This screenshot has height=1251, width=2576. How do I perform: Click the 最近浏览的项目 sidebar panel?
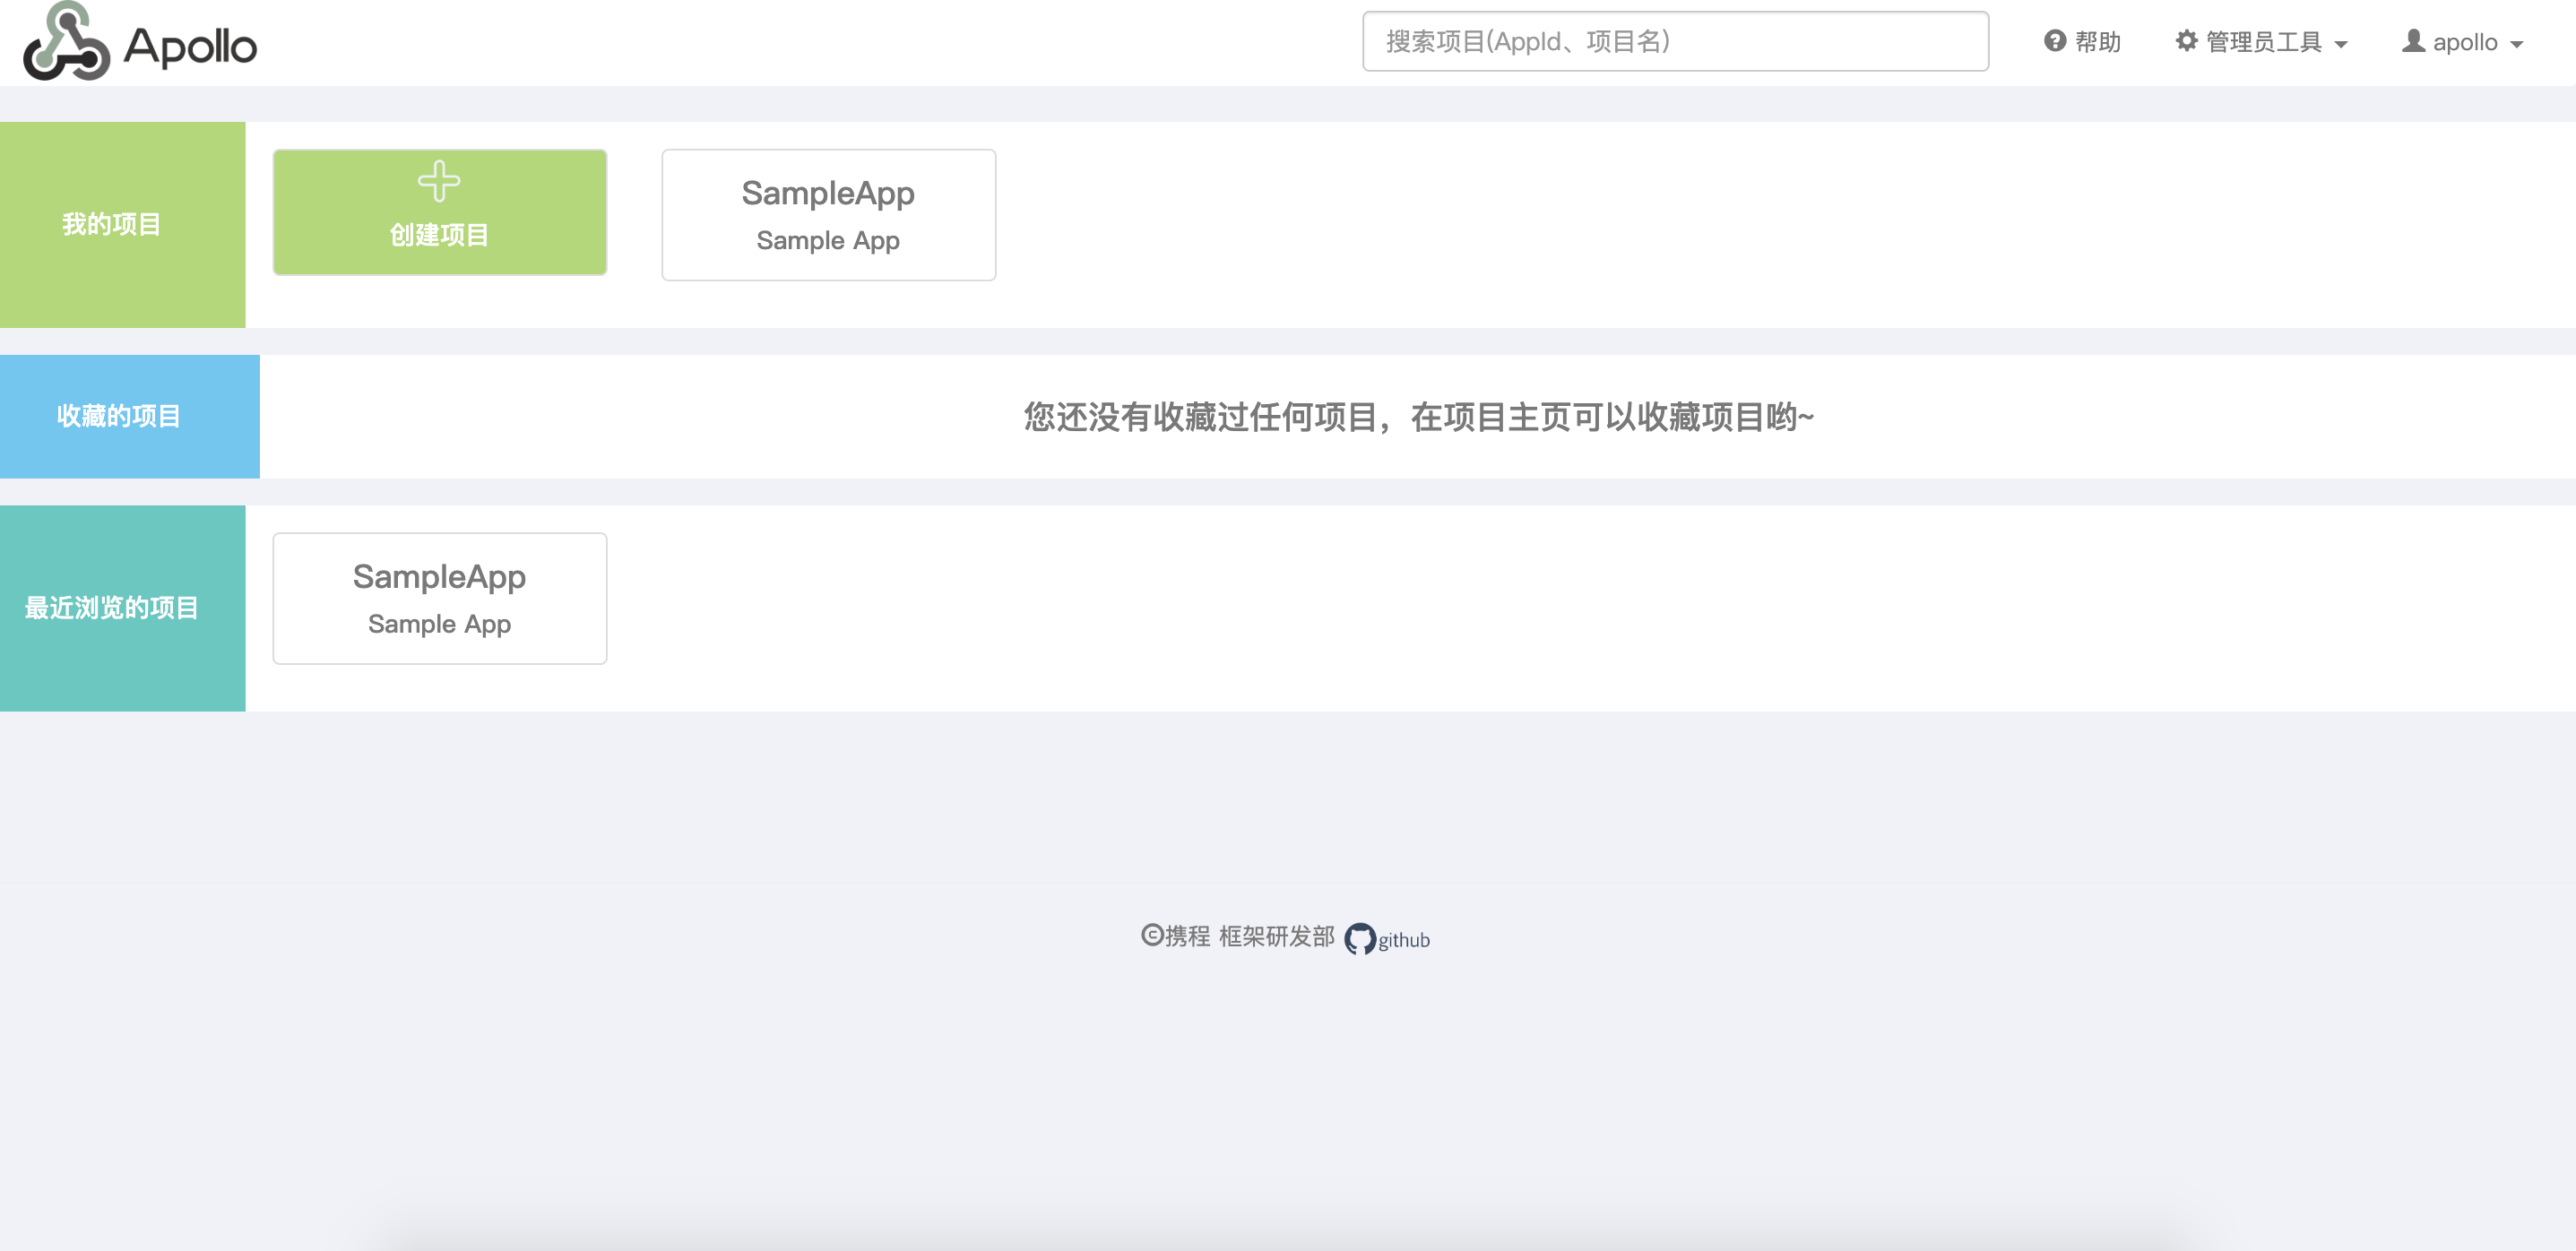click(110, 606)
